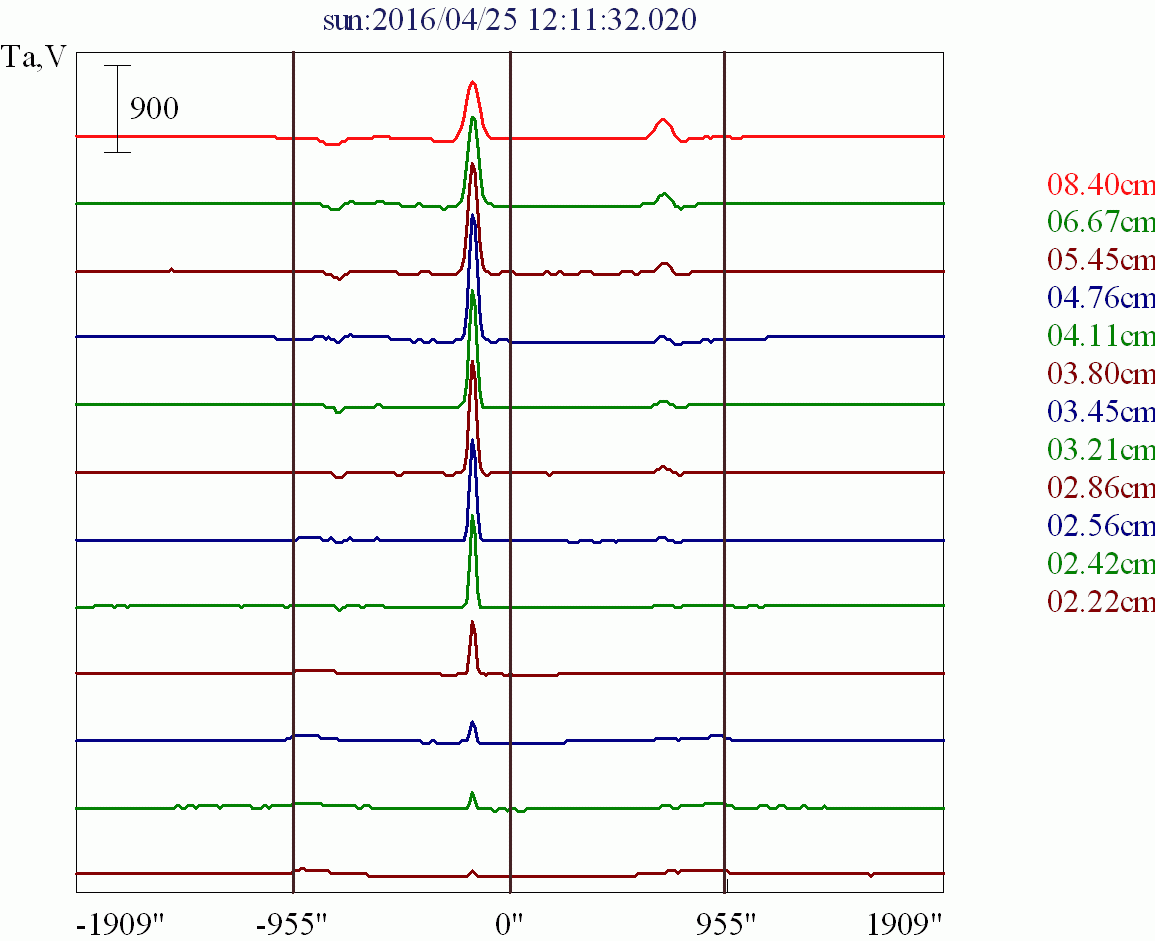Select the 05.45cm legend entry
Screen dimensions: 1155x941
[1100, 260]
